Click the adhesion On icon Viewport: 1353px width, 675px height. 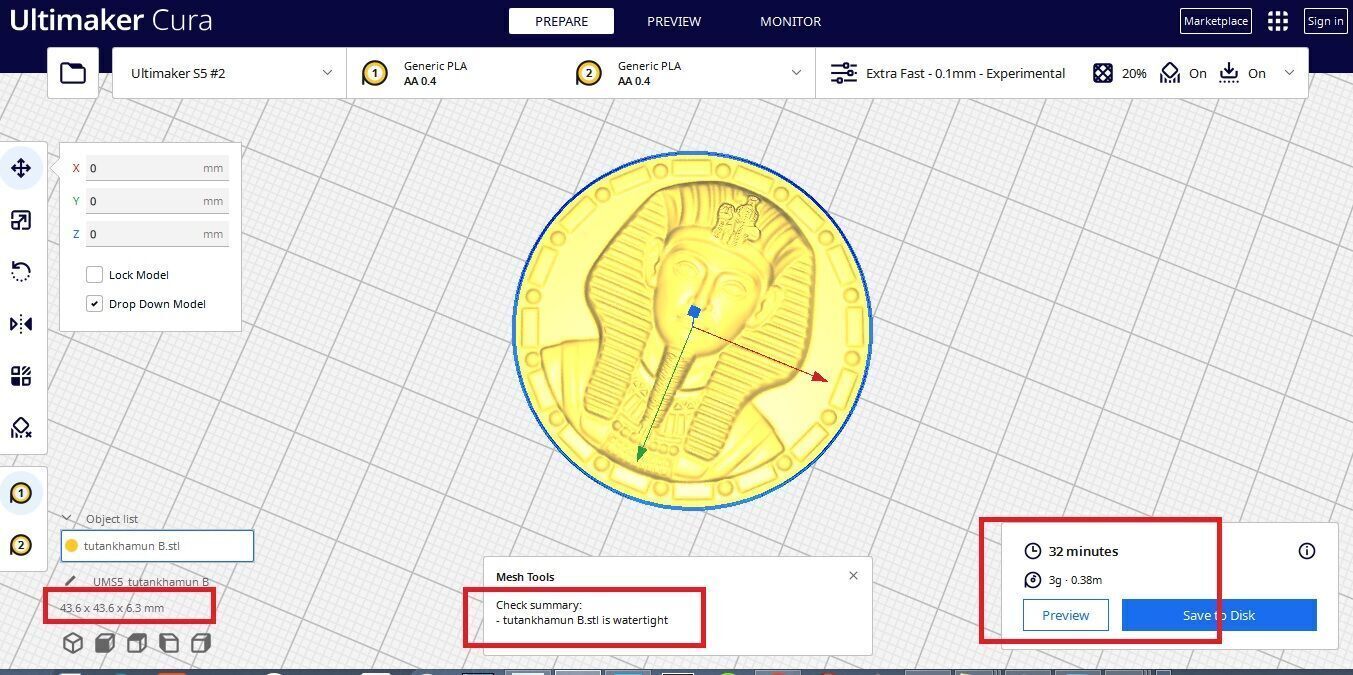point(1229,73)
